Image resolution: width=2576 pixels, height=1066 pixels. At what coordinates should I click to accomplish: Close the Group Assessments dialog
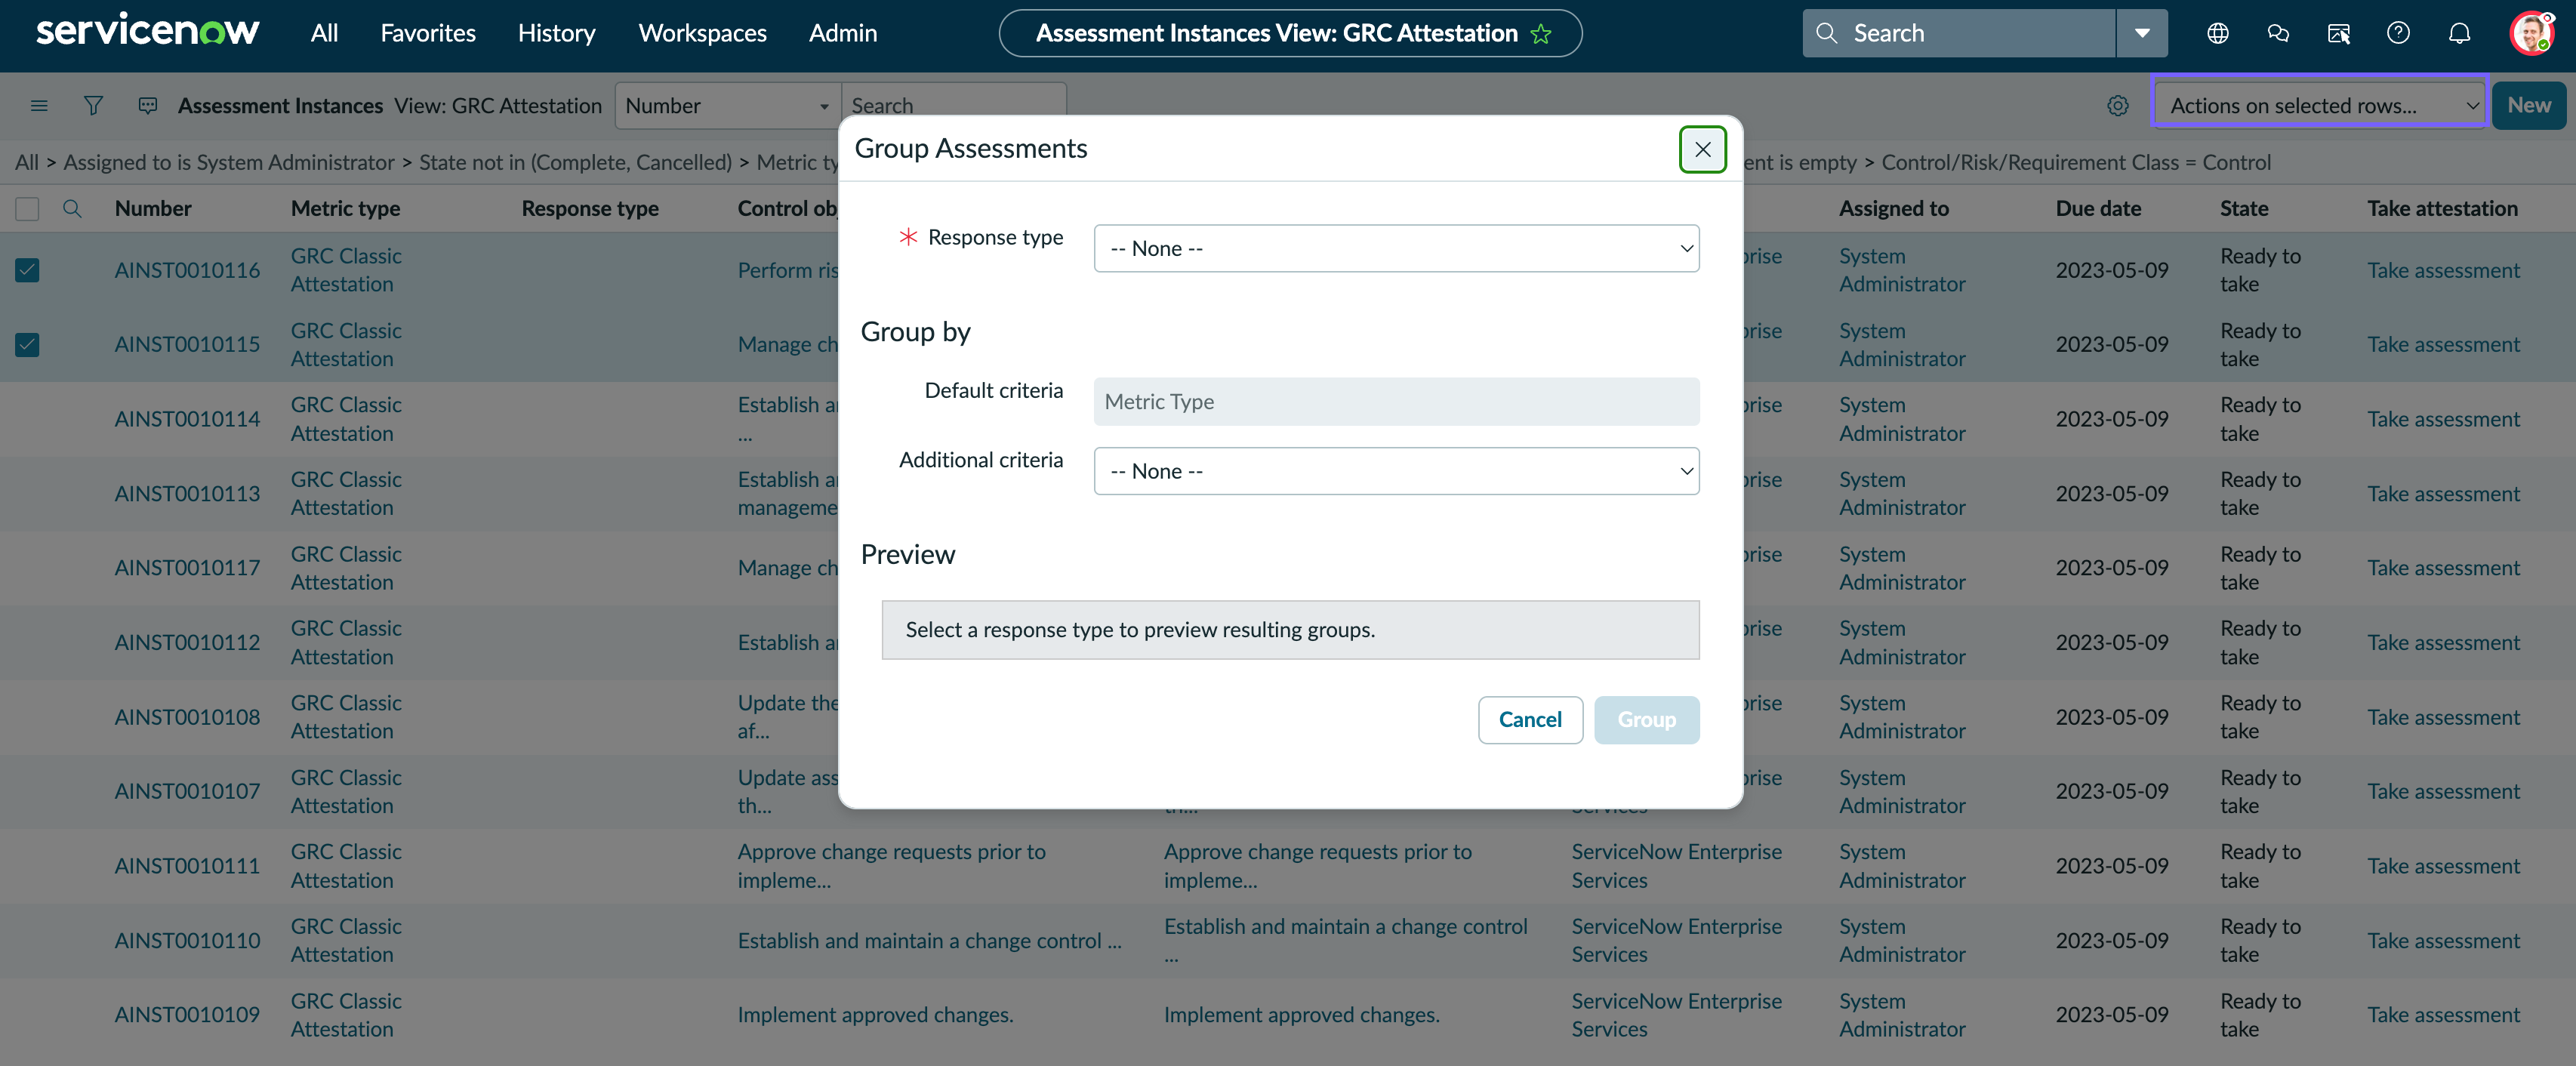(x=1702, y=149)
